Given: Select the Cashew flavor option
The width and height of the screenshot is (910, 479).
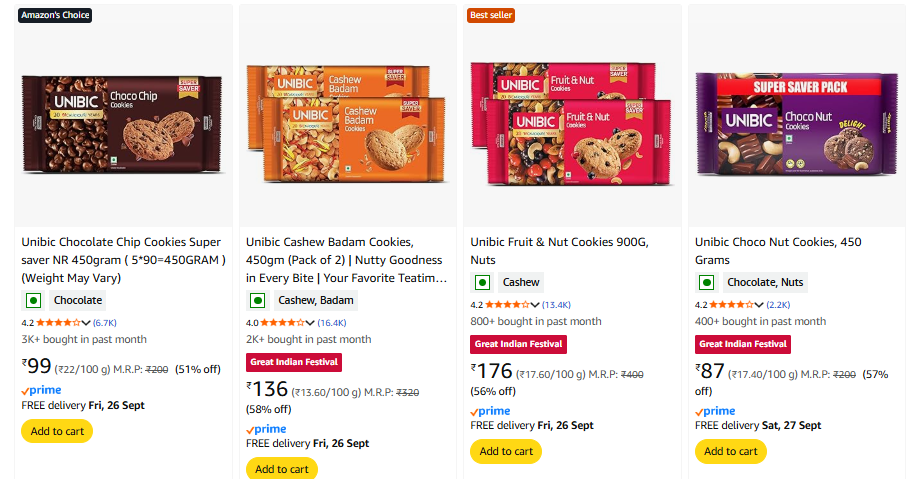Looking at the screenshot, I should coord(520,282).
